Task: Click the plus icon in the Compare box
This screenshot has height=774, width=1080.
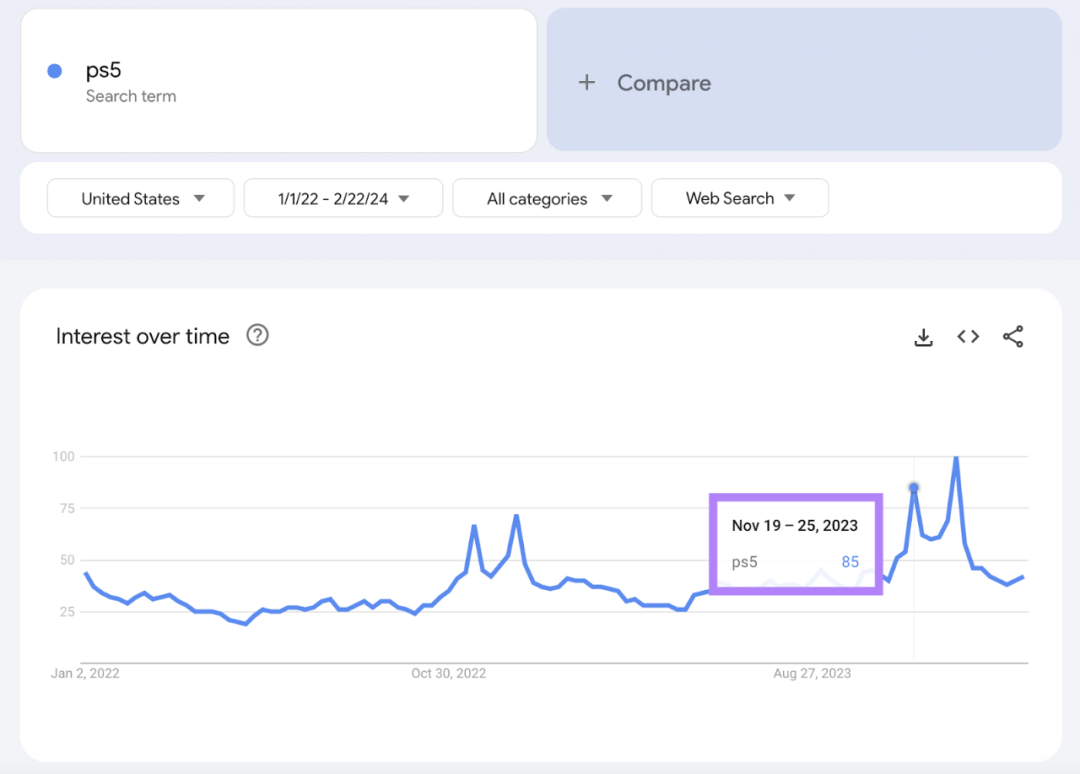Action: (x=586, y=83)
